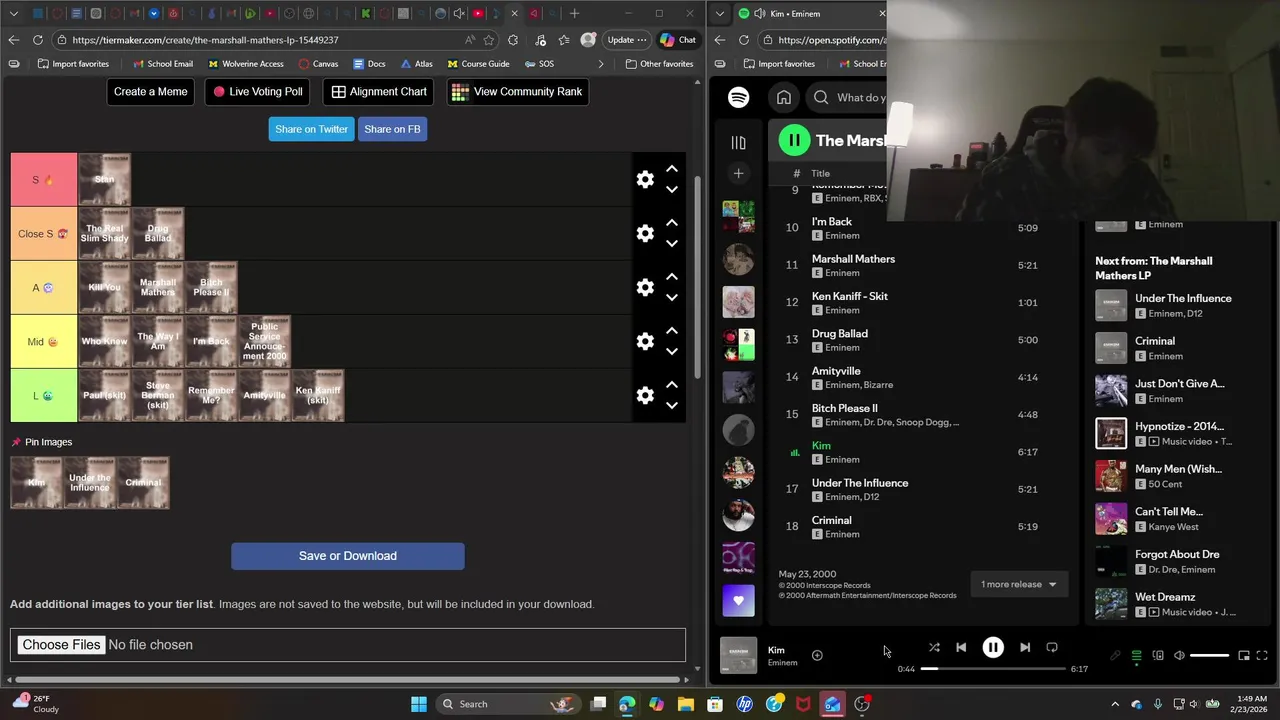
Task: Open settings gear for the L tier row
Action: pyautogui.click(x=645, y=395)
